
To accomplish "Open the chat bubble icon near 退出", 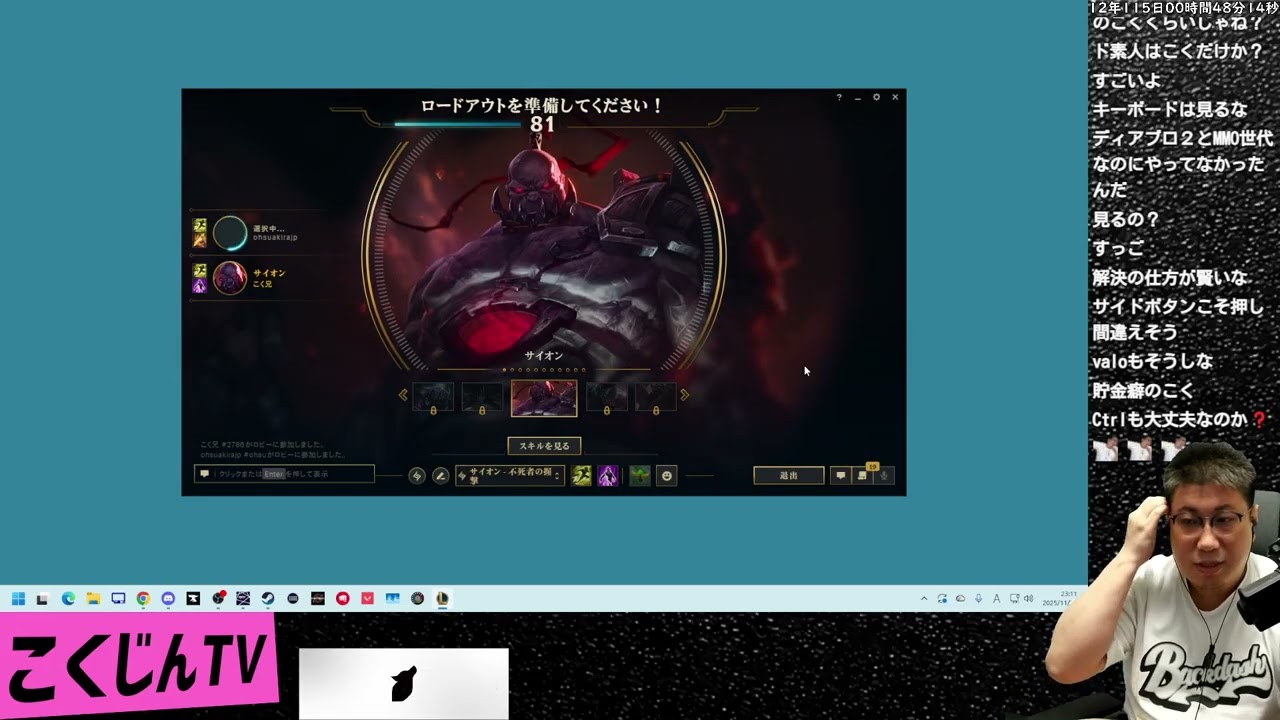I will point(841,476).
